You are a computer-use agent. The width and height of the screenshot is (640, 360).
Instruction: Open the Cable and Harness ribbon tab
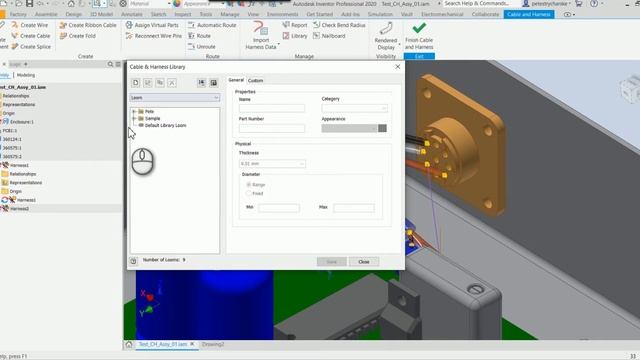pyautogui.click(x=529, y=14)
